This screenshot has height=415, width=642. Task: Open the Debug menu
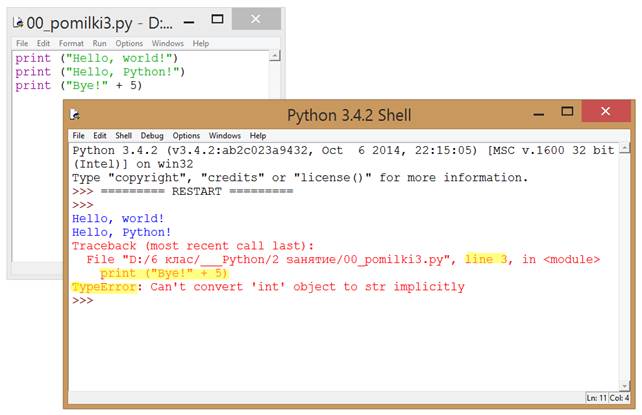point(152,135)
